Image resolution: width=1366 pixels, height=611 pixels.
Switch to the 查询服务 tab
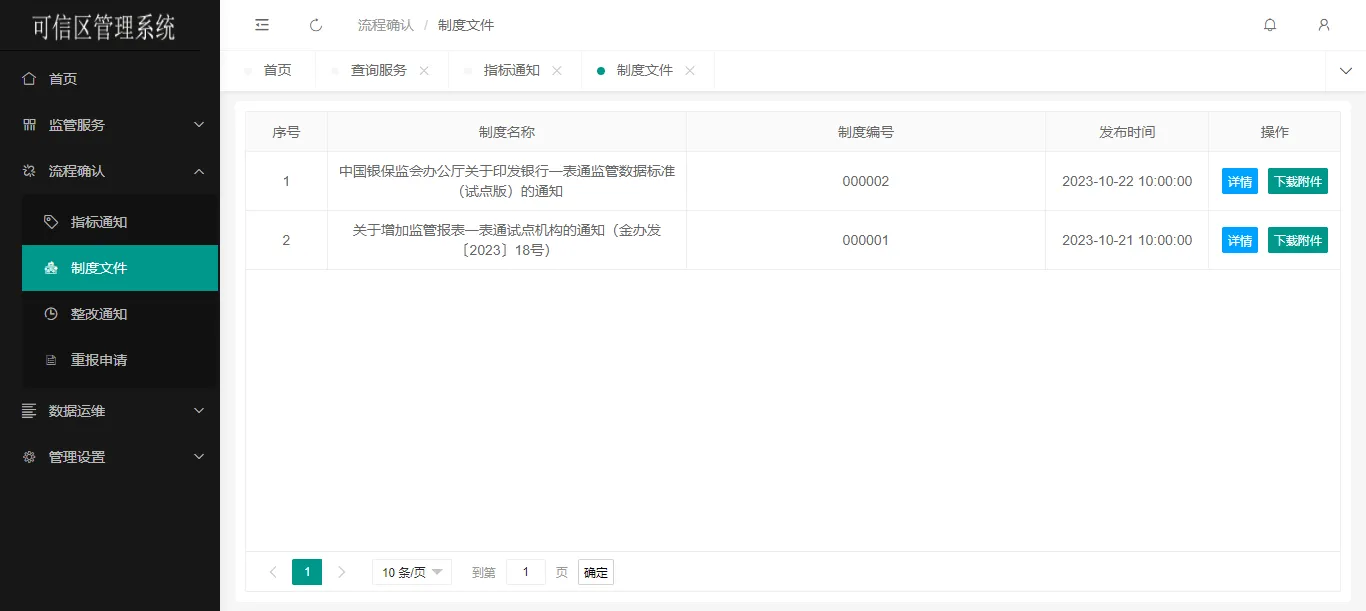[378, 71]
